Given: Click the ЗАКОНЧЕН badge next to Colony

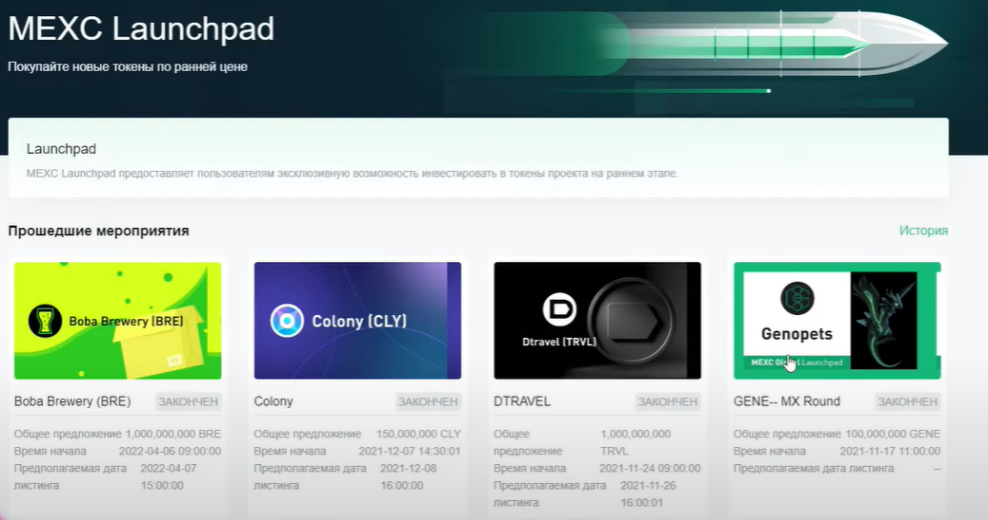Looking at the screenshot, I should [428, 402].
